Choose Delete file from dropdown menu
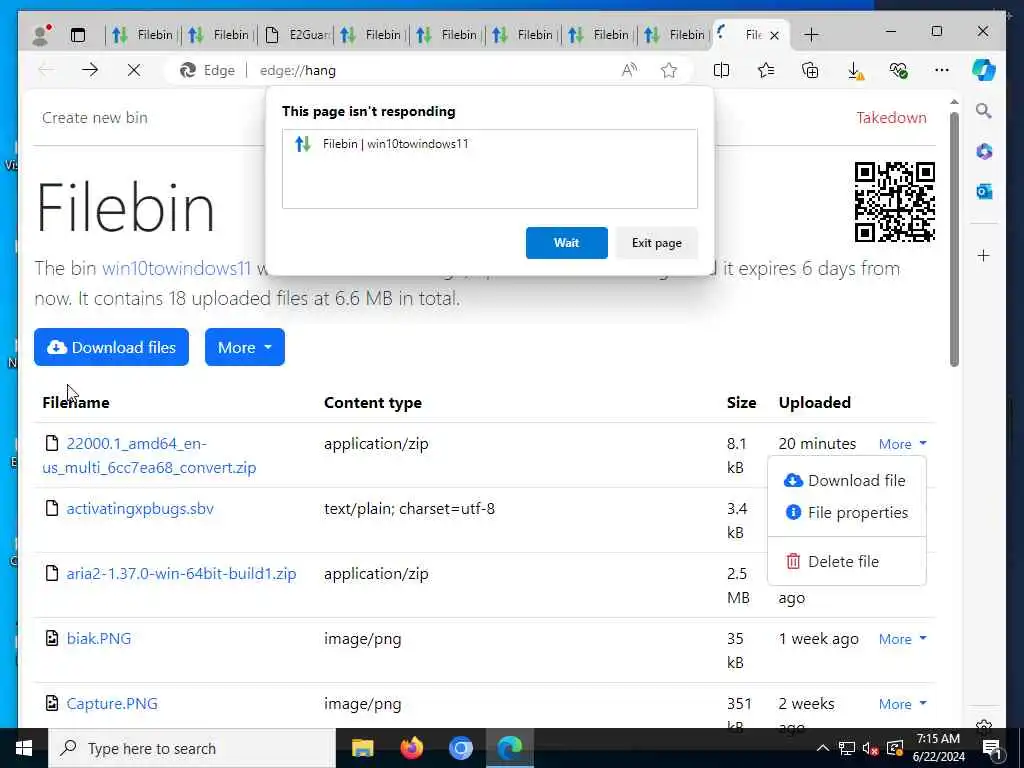 846,562
